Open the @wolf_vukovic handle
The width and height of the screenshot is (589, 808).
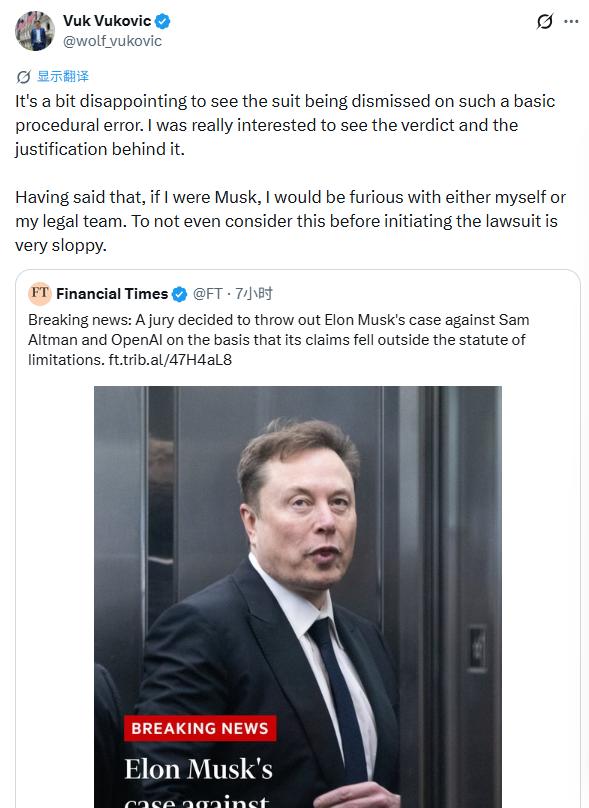[x=112, y=41]
